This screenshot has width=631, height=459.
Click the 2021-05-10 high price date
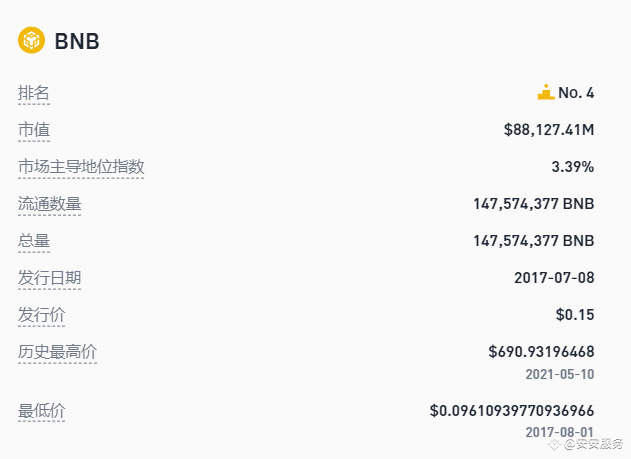[560, 375]
